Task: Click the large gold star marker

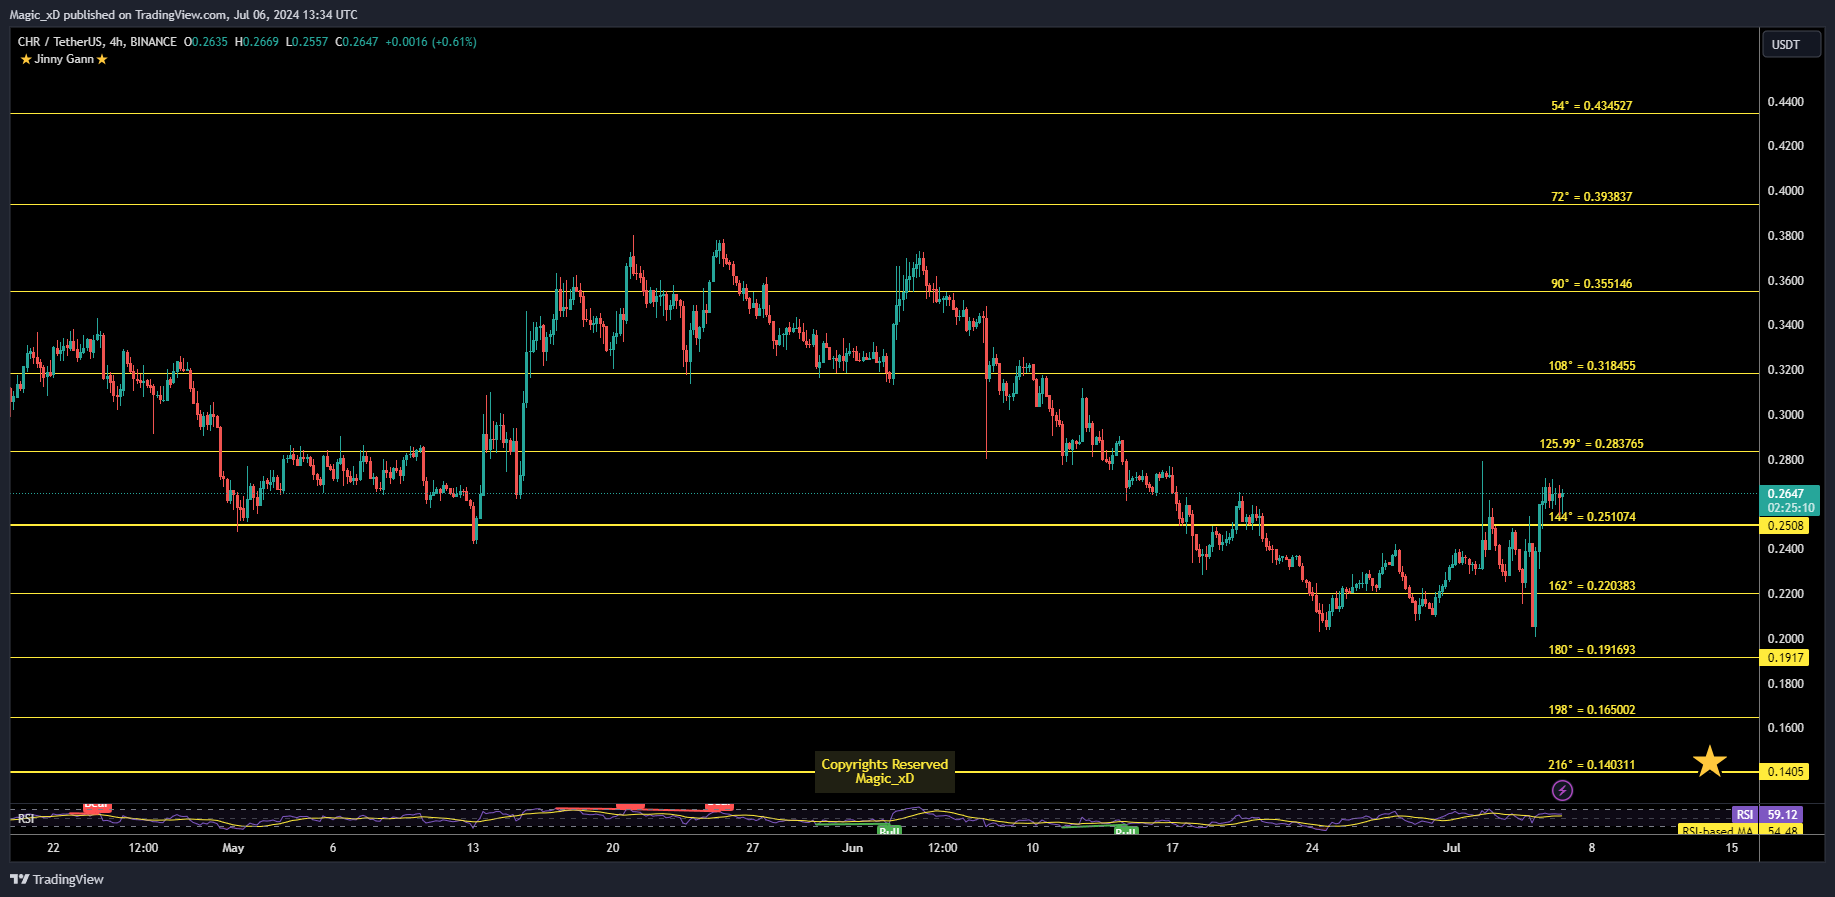Action: coord(1710,762)
